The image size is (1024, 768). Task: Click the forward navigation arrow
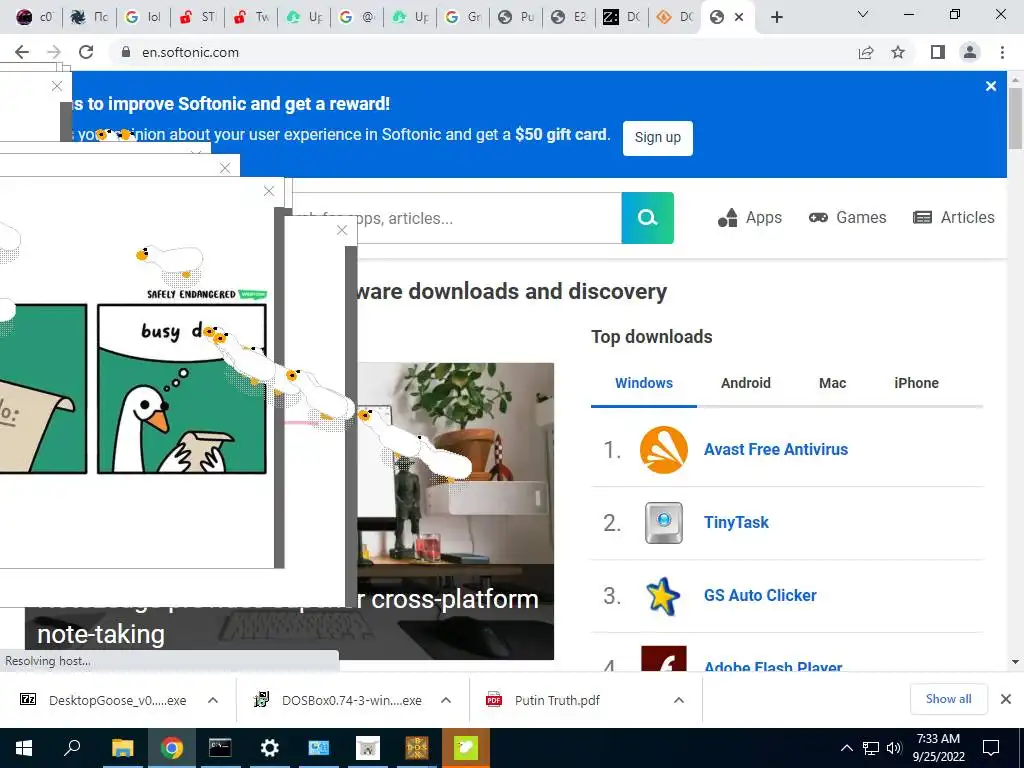54,52
